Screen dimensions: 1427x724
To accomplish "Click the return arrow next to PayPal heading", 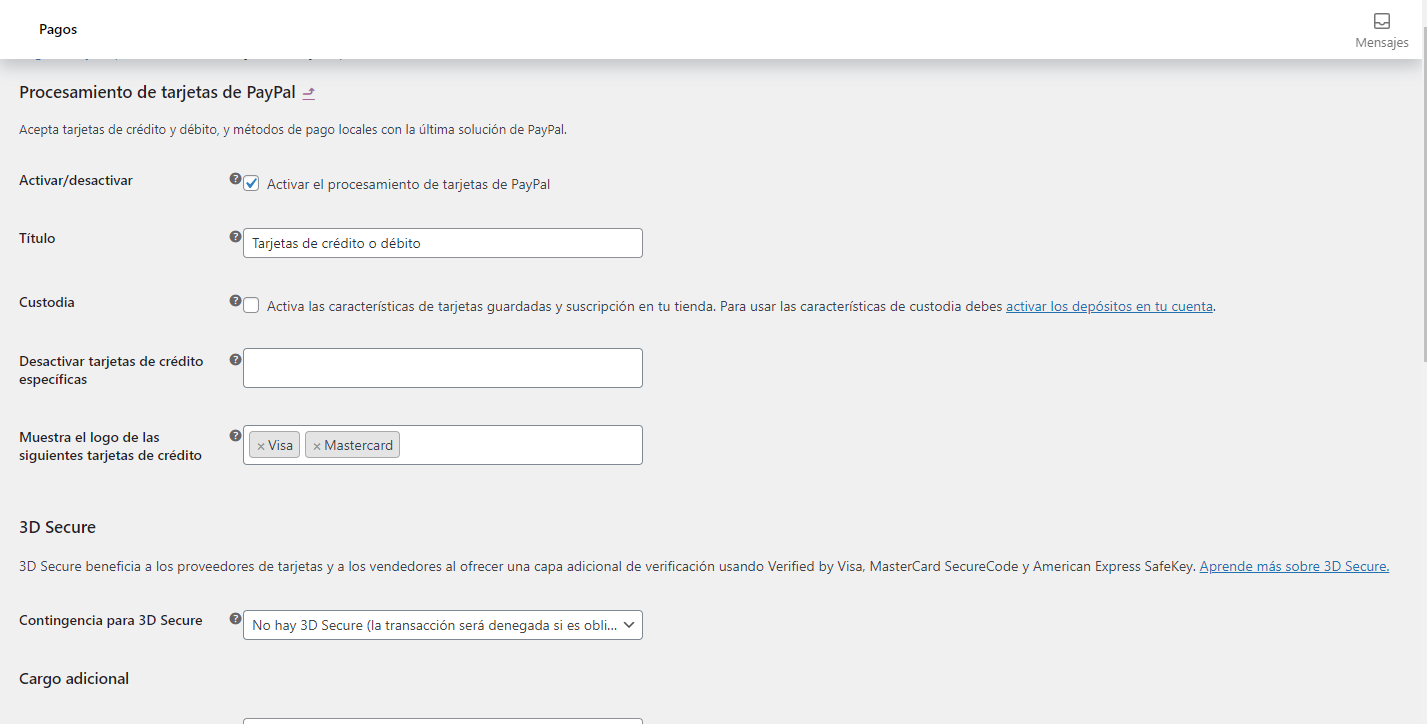I will pos(309,93).
